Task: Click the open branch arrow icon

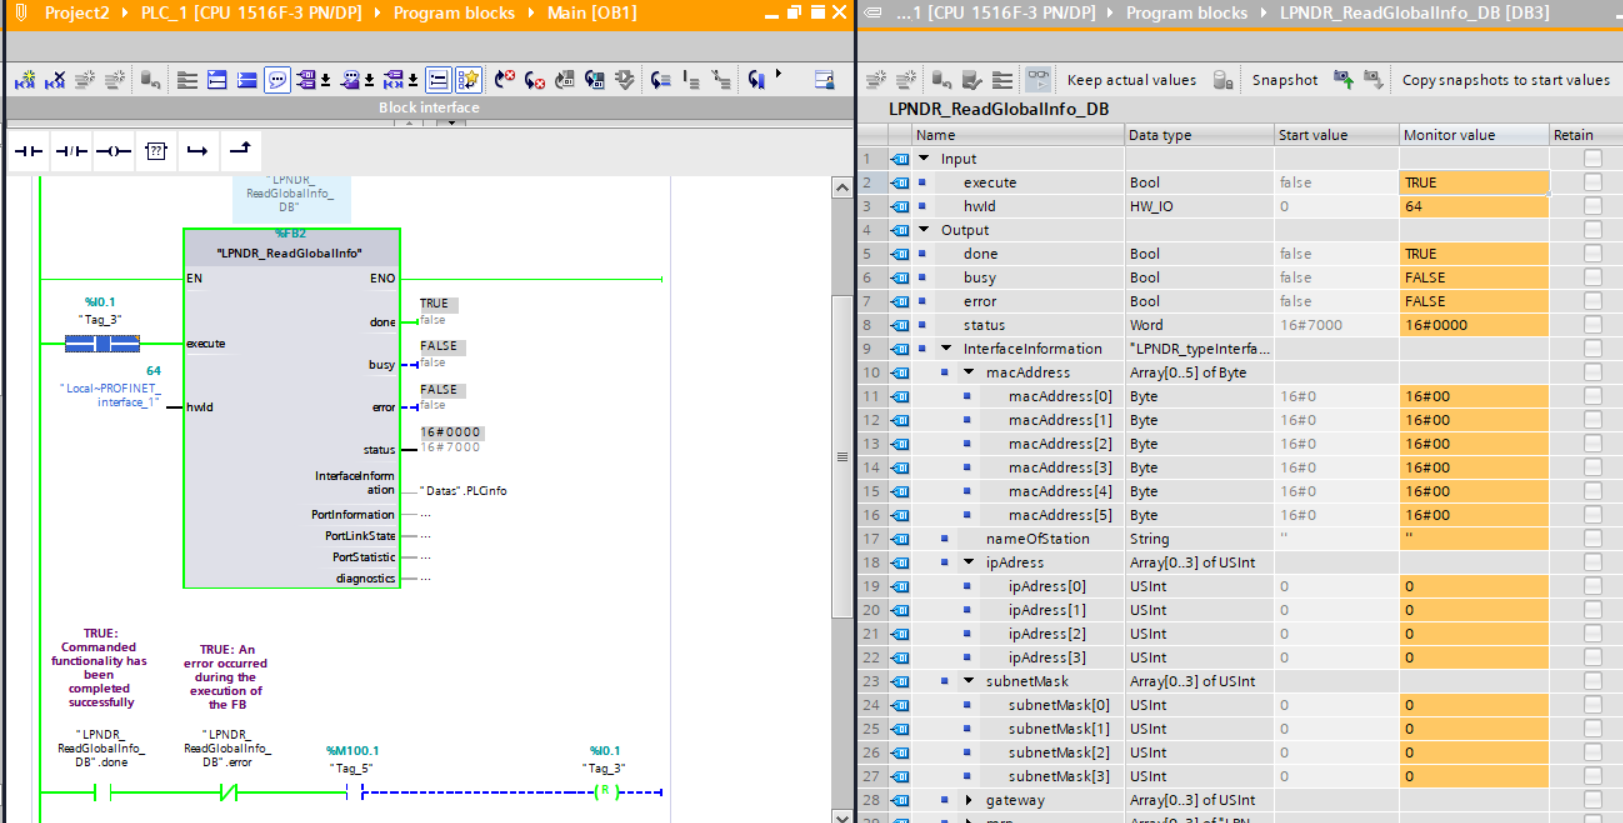Action: pyautogui.click(x=197, y=151)
